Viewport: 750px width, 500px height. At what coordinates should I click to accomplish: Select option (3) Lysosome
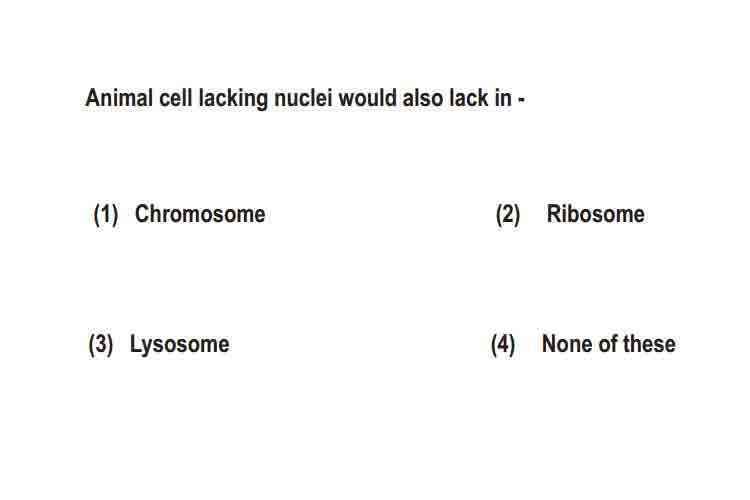tap(159, 344)
